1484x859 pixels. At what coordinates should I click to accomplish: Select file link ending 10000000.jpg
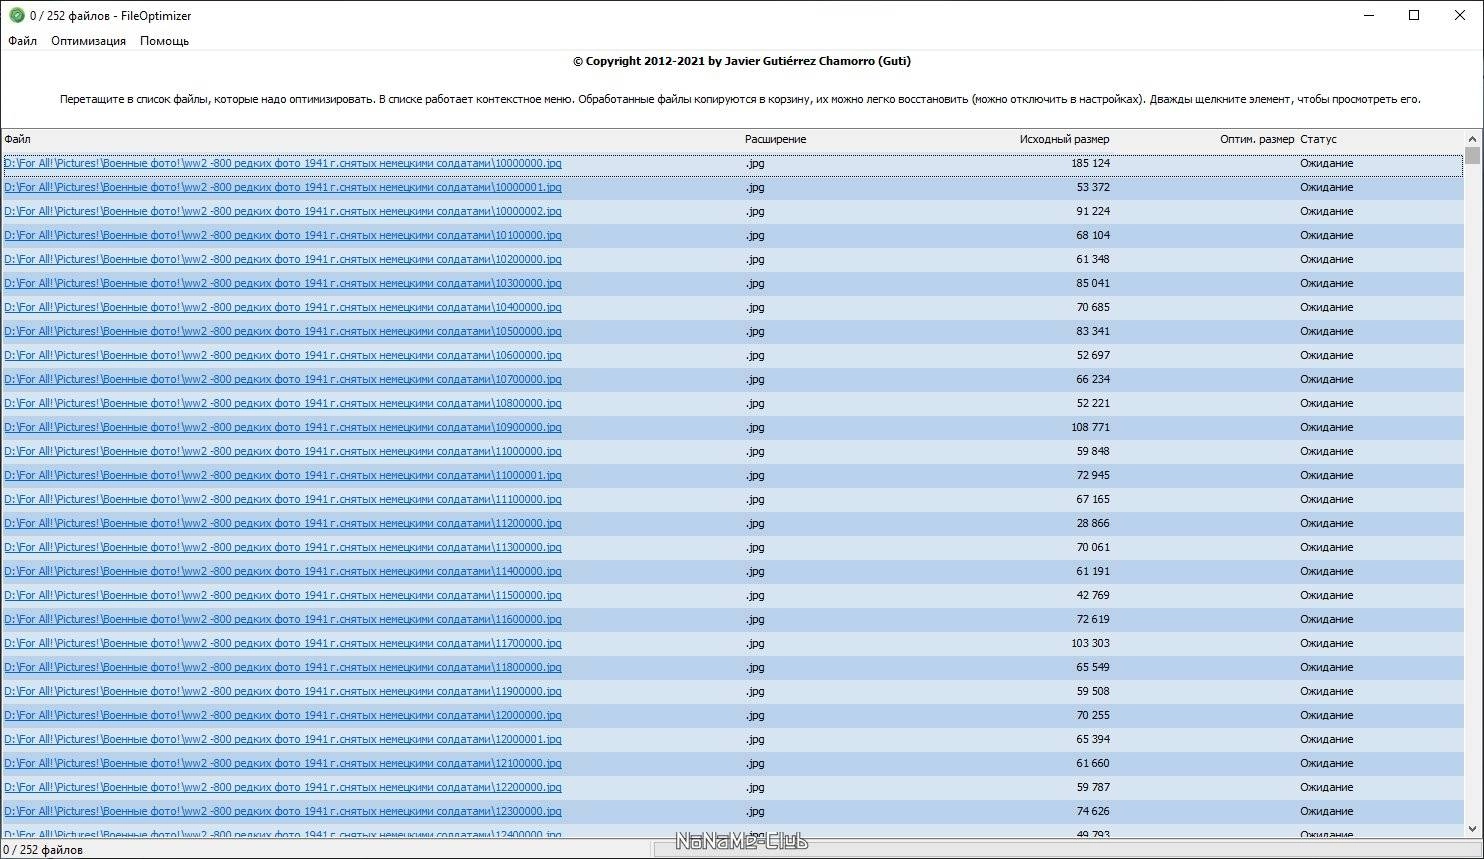point(283,163)
